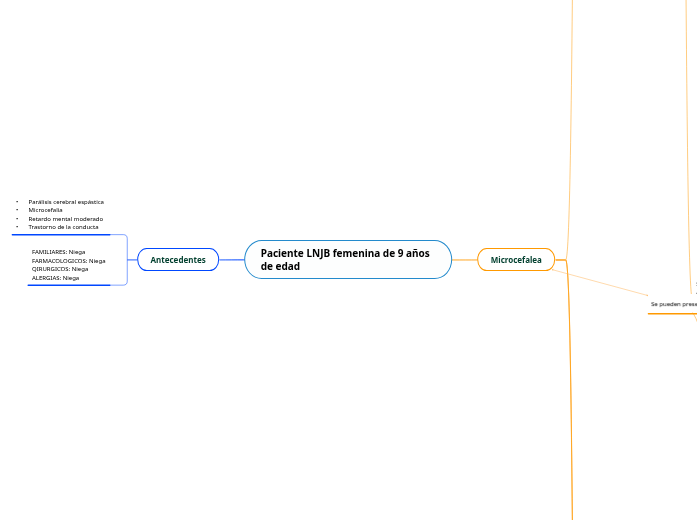
Task: Click the 'Trastorno de la conducta' bullet
Action: pos(63,227)
